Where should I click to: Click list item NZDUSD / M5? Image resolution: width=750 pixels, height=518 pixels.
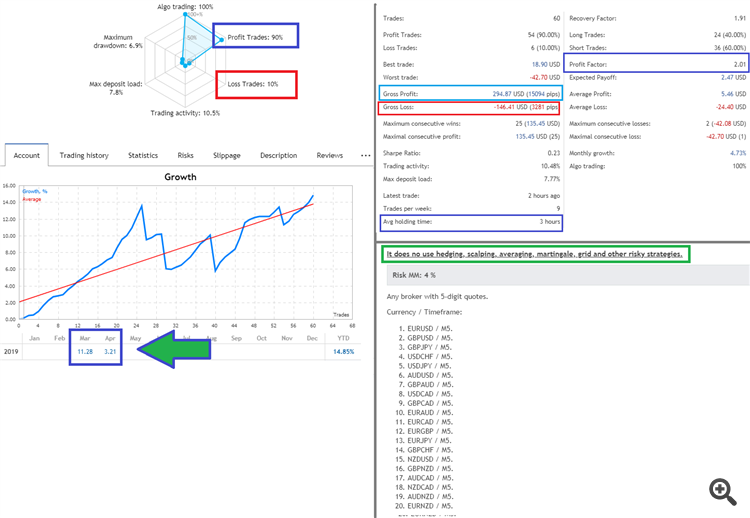point(430,459)
